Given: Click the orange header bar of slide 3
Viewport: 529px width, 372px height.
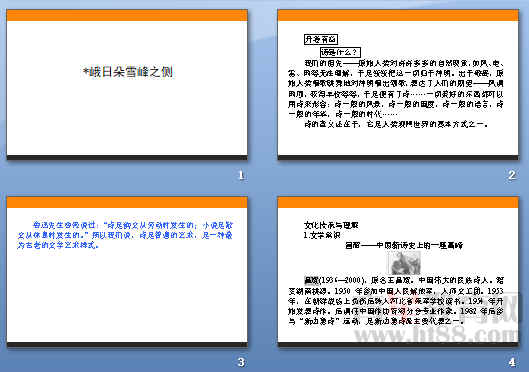Looking at the screenshot, I should click(x=127, y=202).
